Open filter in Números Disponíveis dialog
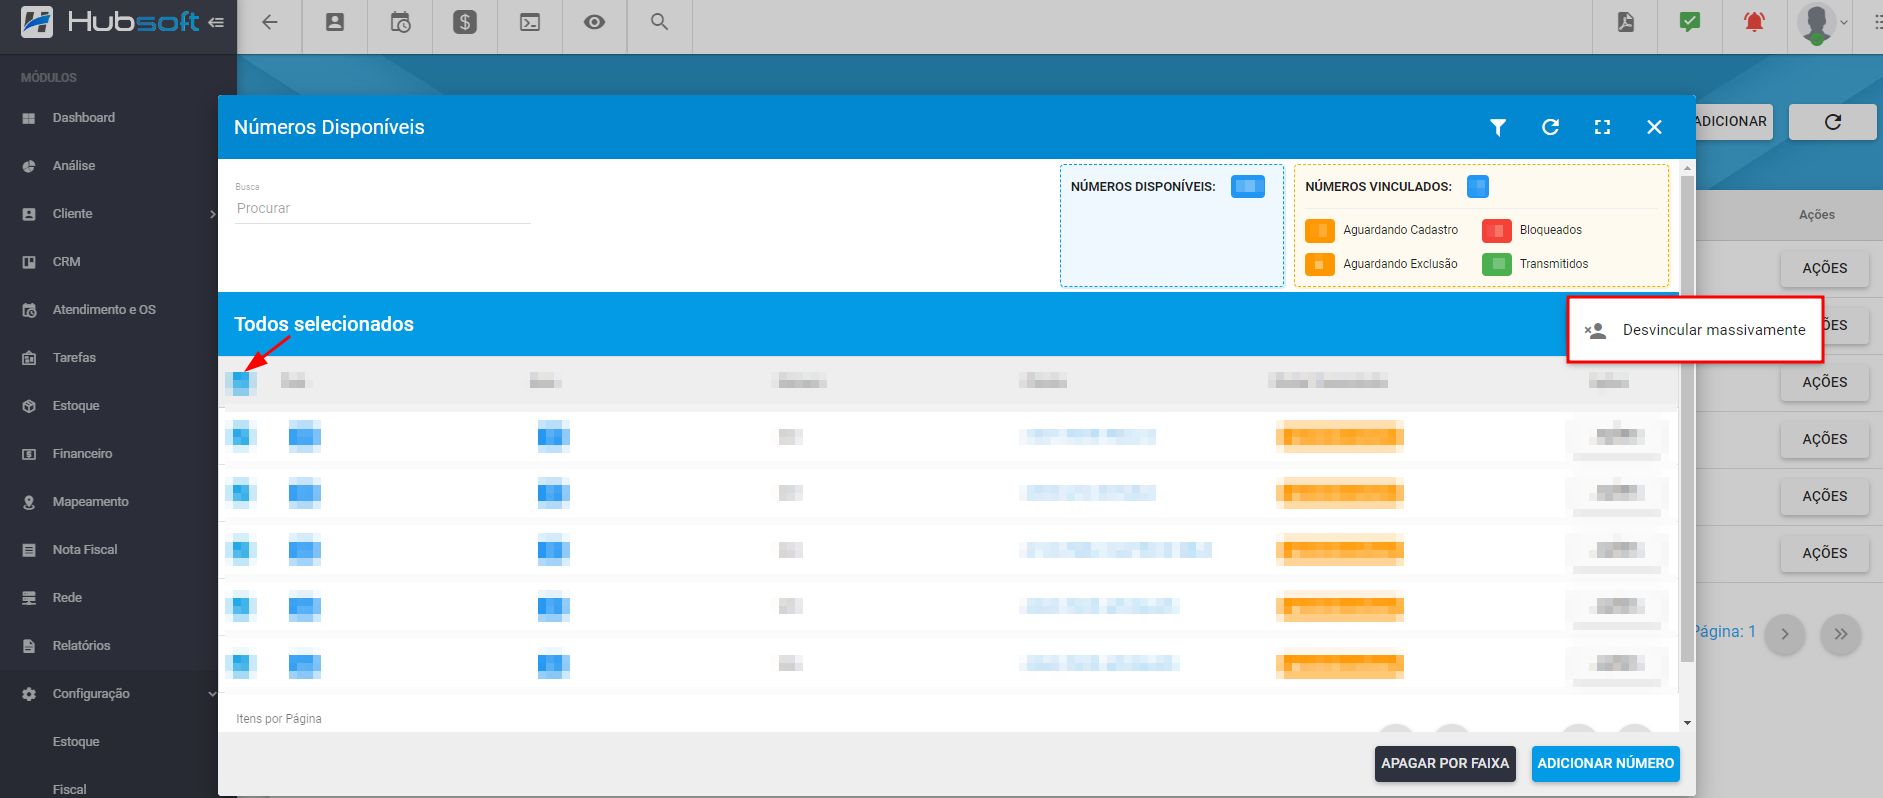The image size is (1883, 798). 1498,127
